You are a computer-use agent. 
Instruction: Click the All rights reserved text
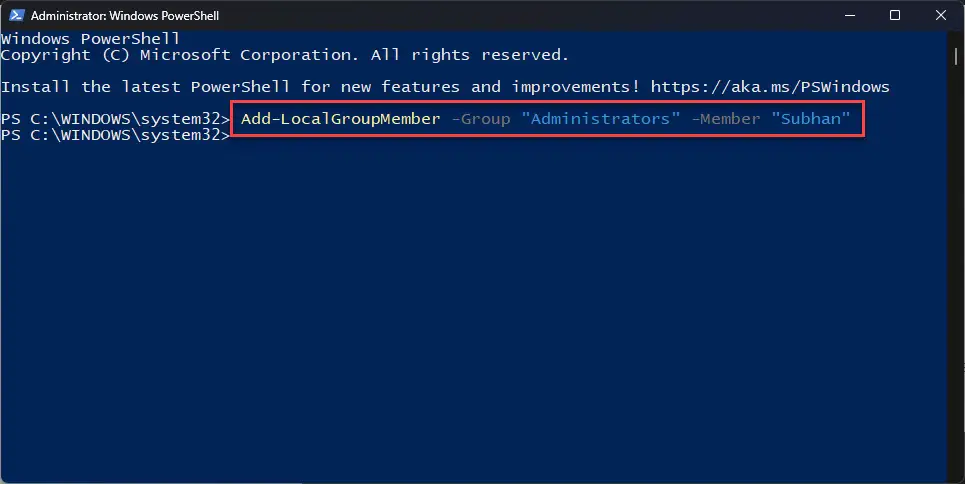pyautogui.click(x=470, y=55)
